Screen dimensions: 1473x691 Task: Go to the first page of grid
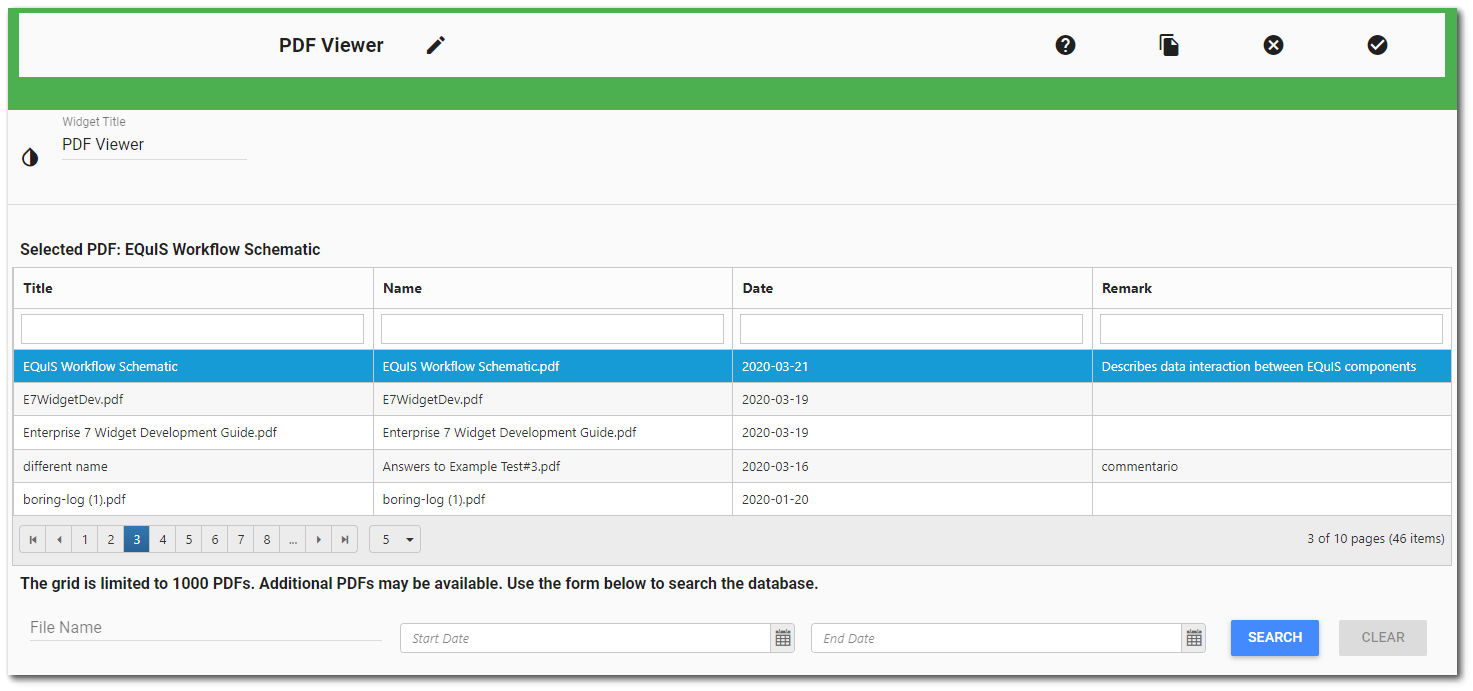[33, 540]
